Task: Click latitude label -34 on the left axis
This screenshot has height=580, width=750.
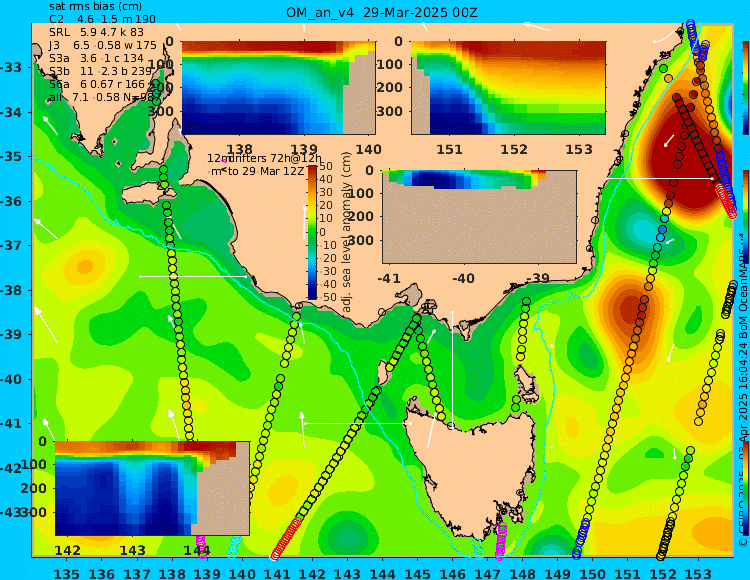Action: (x=11, y=112)
